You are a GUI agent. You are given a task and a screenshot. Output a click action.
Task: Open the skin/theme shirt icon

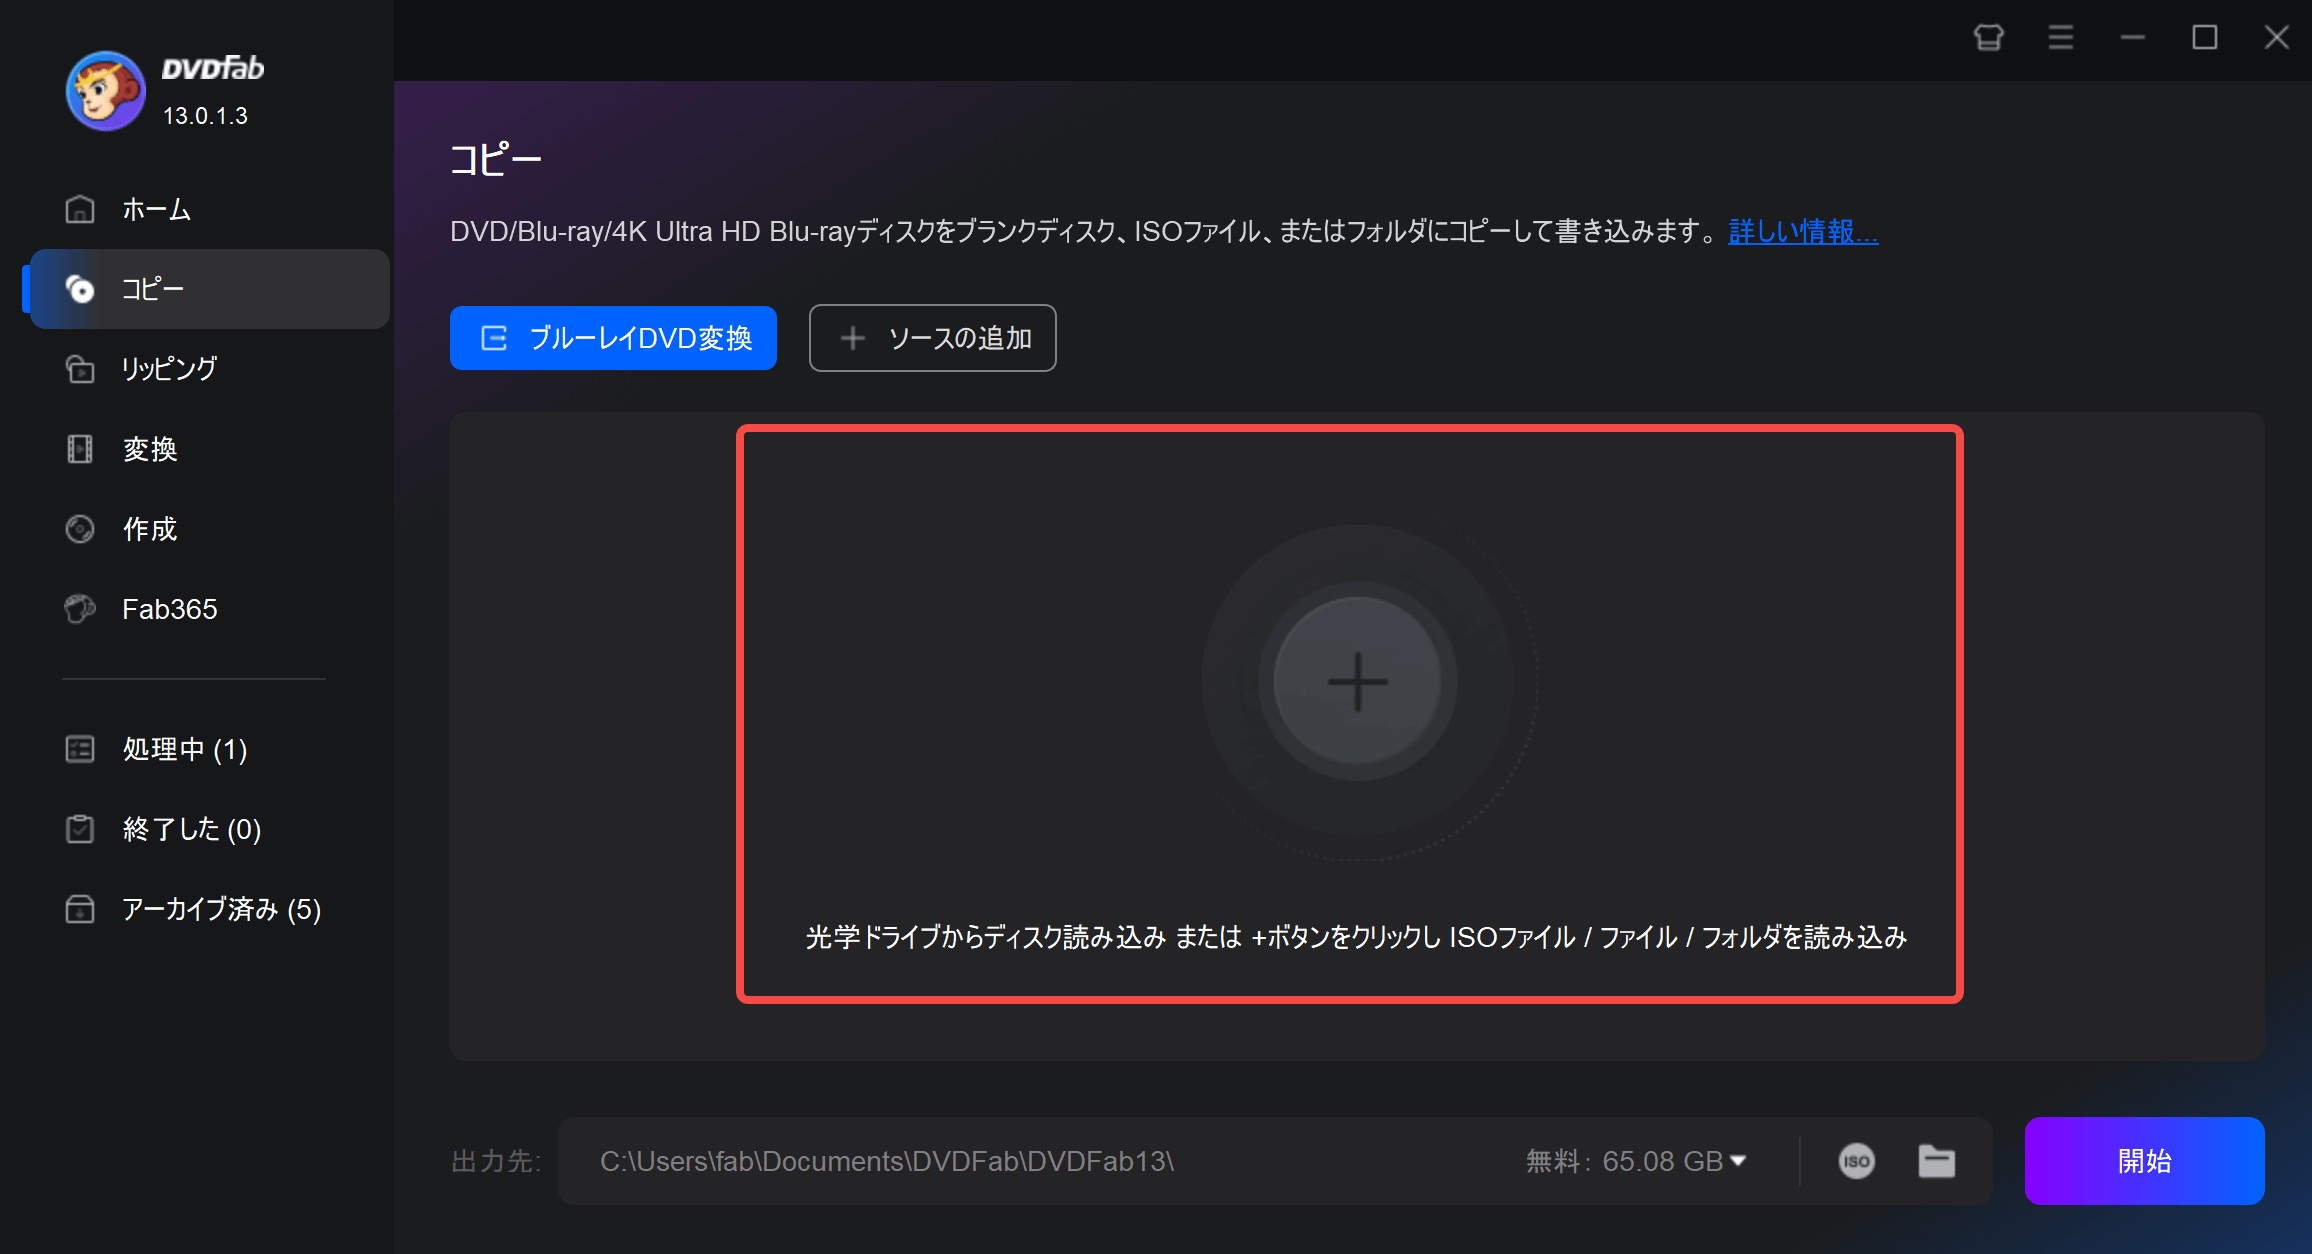(1988, 38)
